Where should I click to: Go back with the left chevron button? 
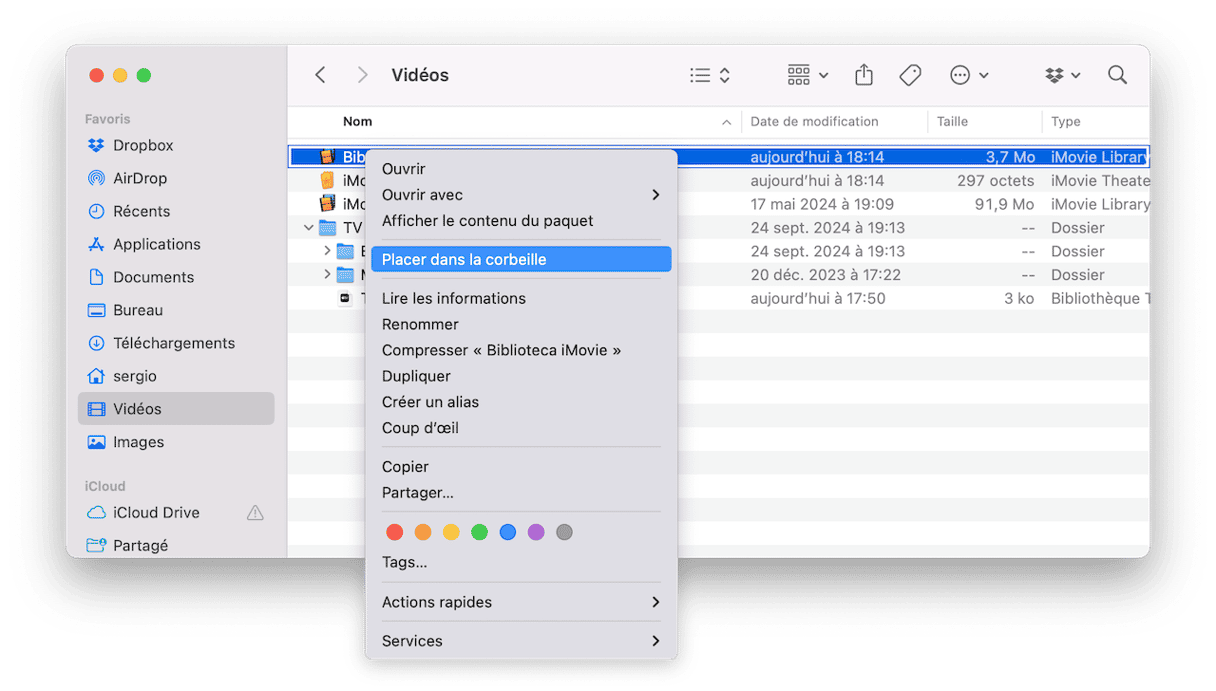(x=320, y=75)
